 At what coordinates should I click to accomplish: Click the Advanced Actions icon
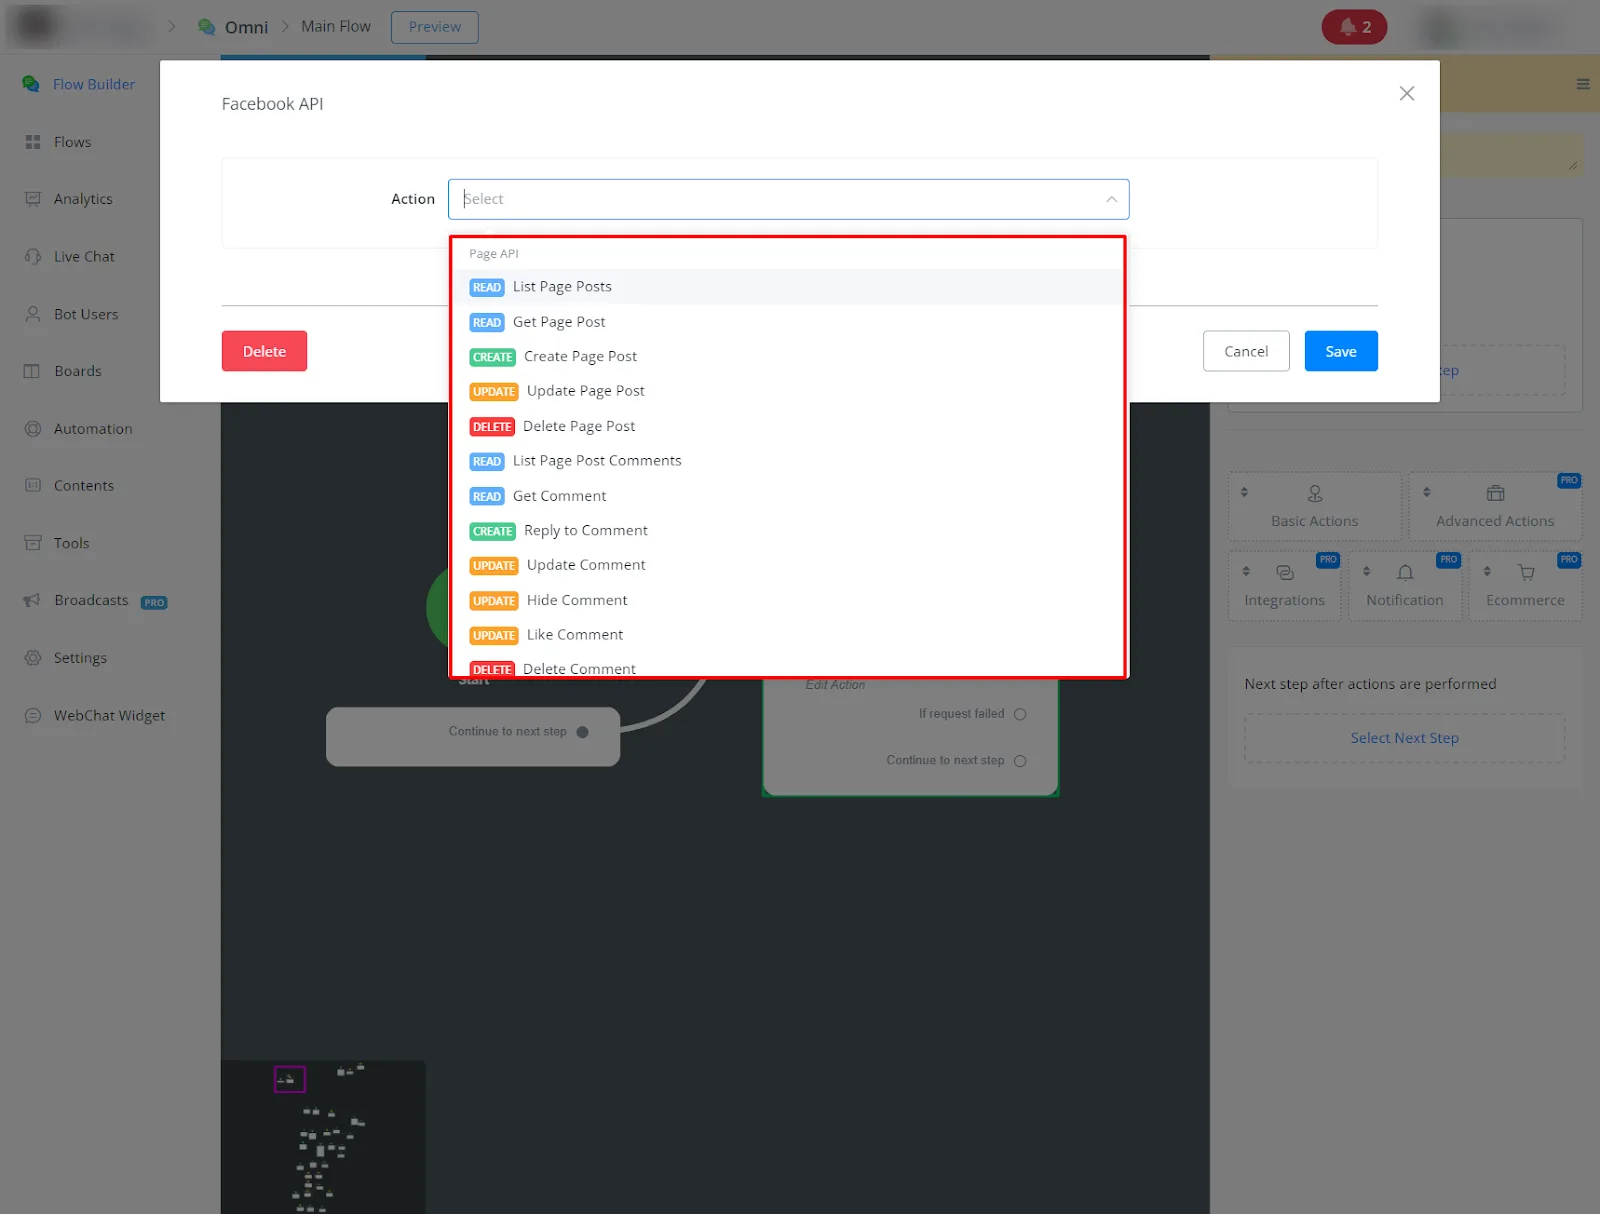tap(1496, 493)
